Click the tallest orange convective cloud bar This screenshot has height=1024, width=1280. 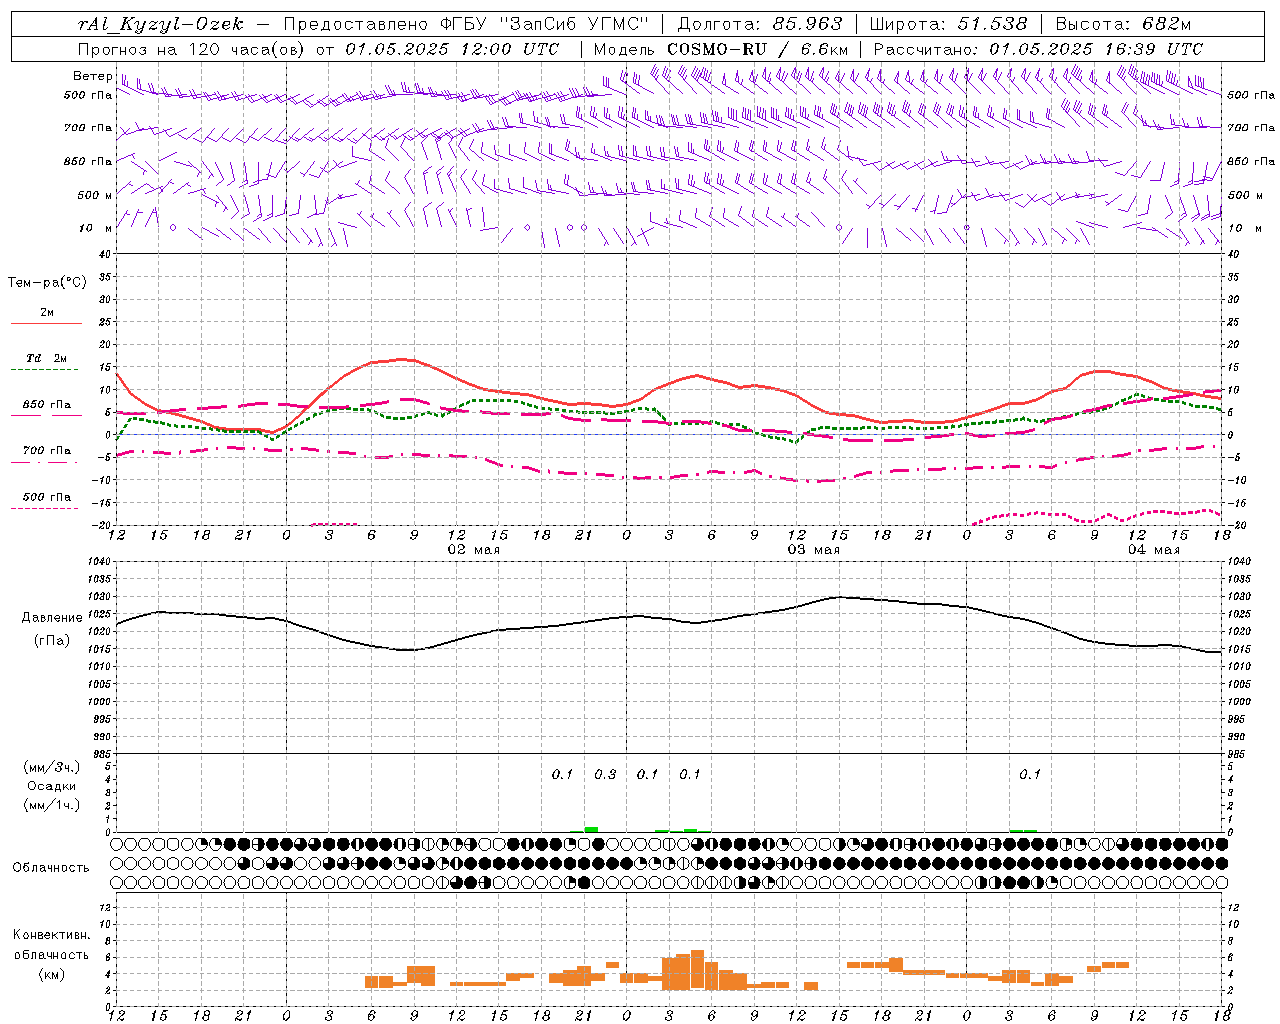click(697, 969)
